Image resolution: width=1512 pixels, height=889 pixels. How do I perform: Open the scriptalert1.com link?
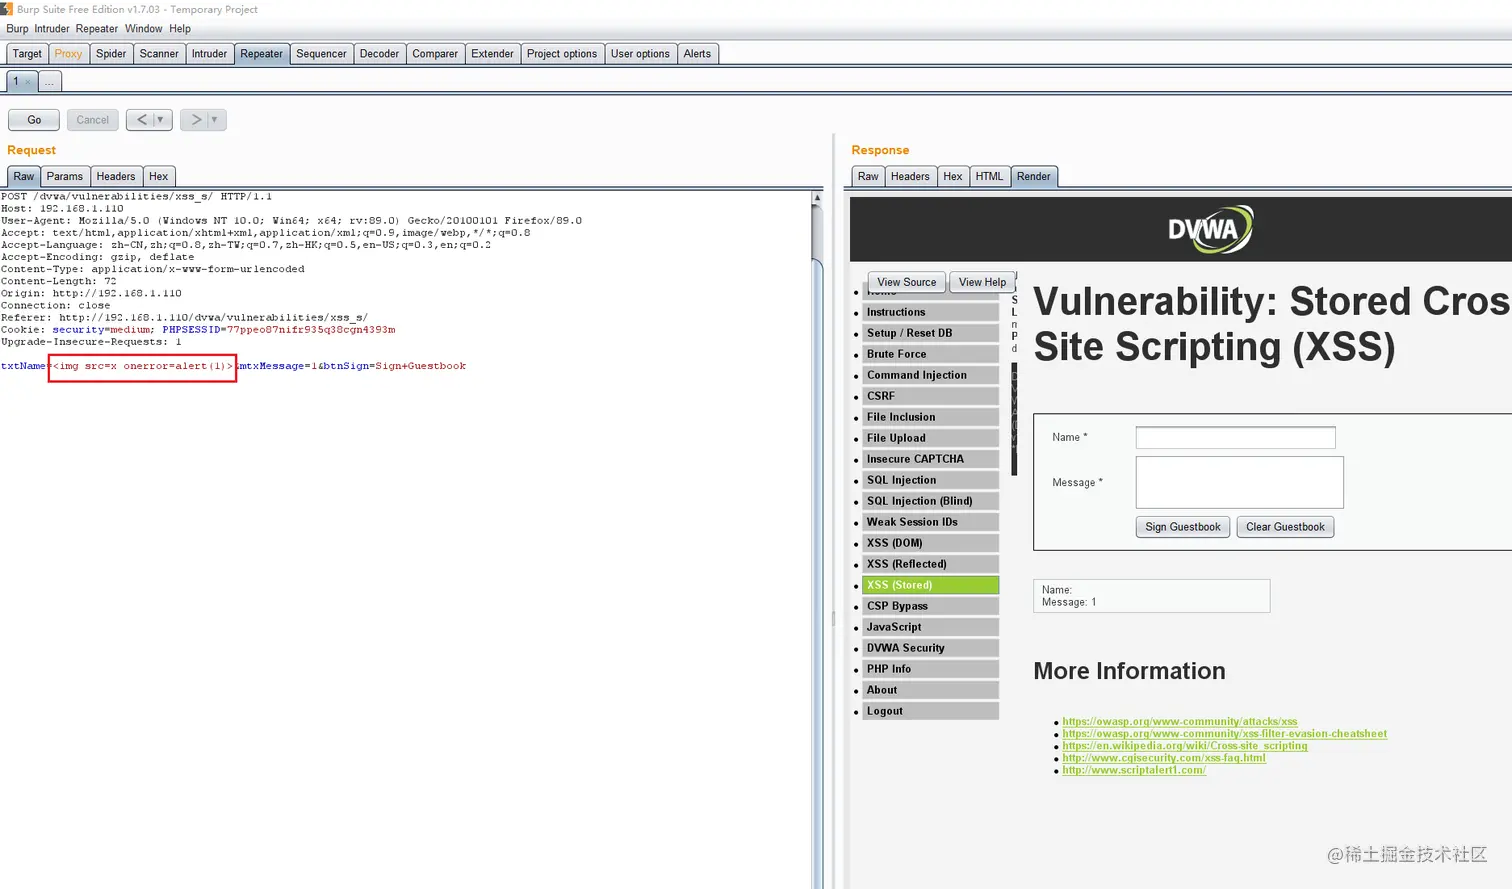point(1134,770)
